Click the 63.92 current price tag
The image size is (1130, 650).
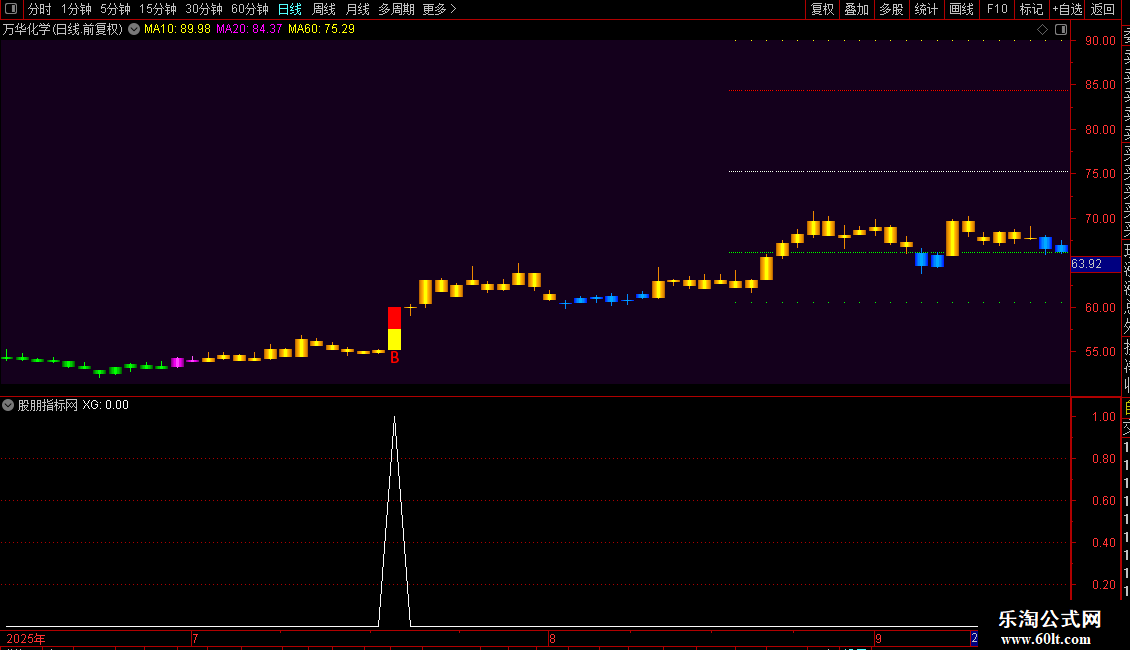[1095, 264]
